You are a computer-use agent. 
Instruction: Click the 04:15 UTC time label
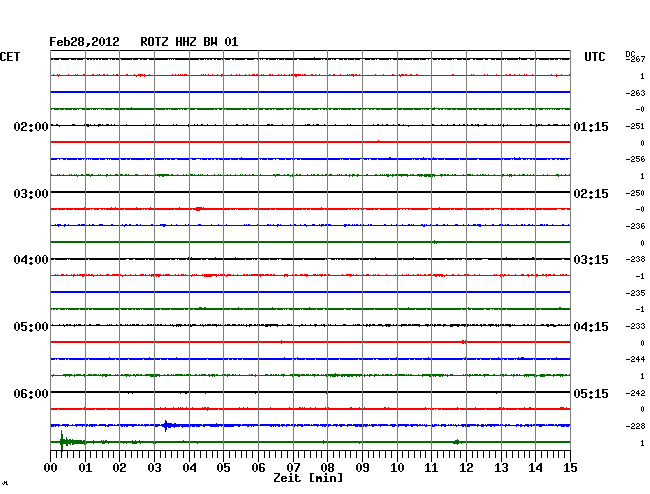tap(591, 327)
